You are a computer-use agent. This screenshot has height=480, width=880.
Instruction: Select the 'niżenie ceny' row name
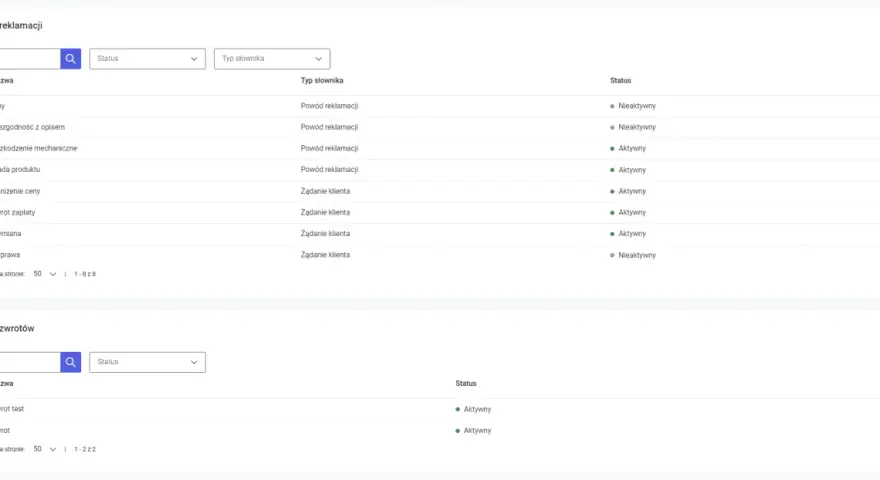pos(20,191)
